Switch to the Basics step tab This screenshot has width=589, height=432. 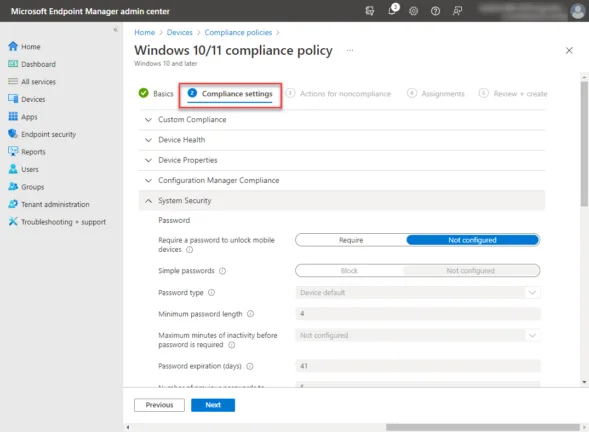156,94
